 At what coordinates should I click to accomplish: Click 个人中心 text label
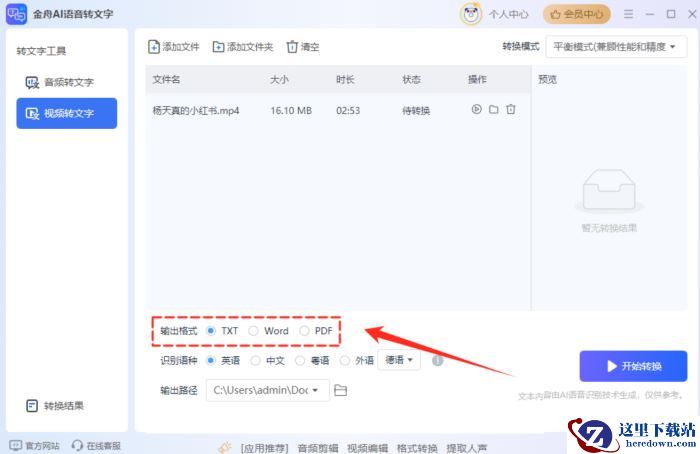(x=508, y=14)
